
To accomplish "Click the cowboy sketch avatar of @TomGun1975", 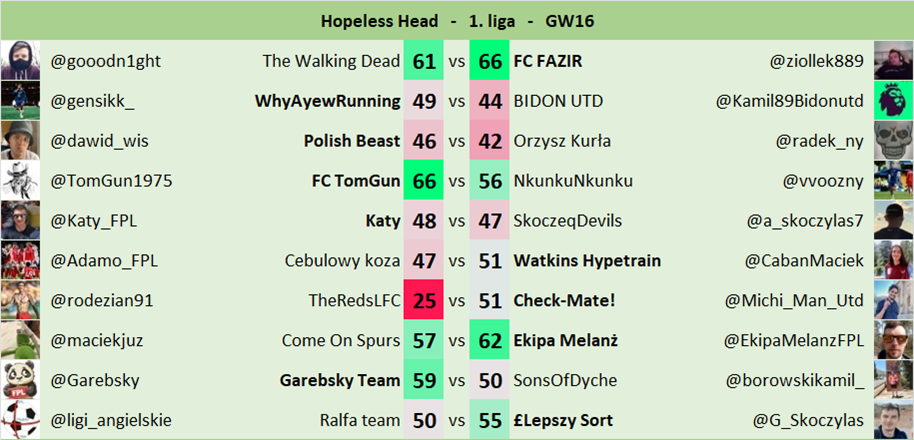I will [x=20, y=180].
